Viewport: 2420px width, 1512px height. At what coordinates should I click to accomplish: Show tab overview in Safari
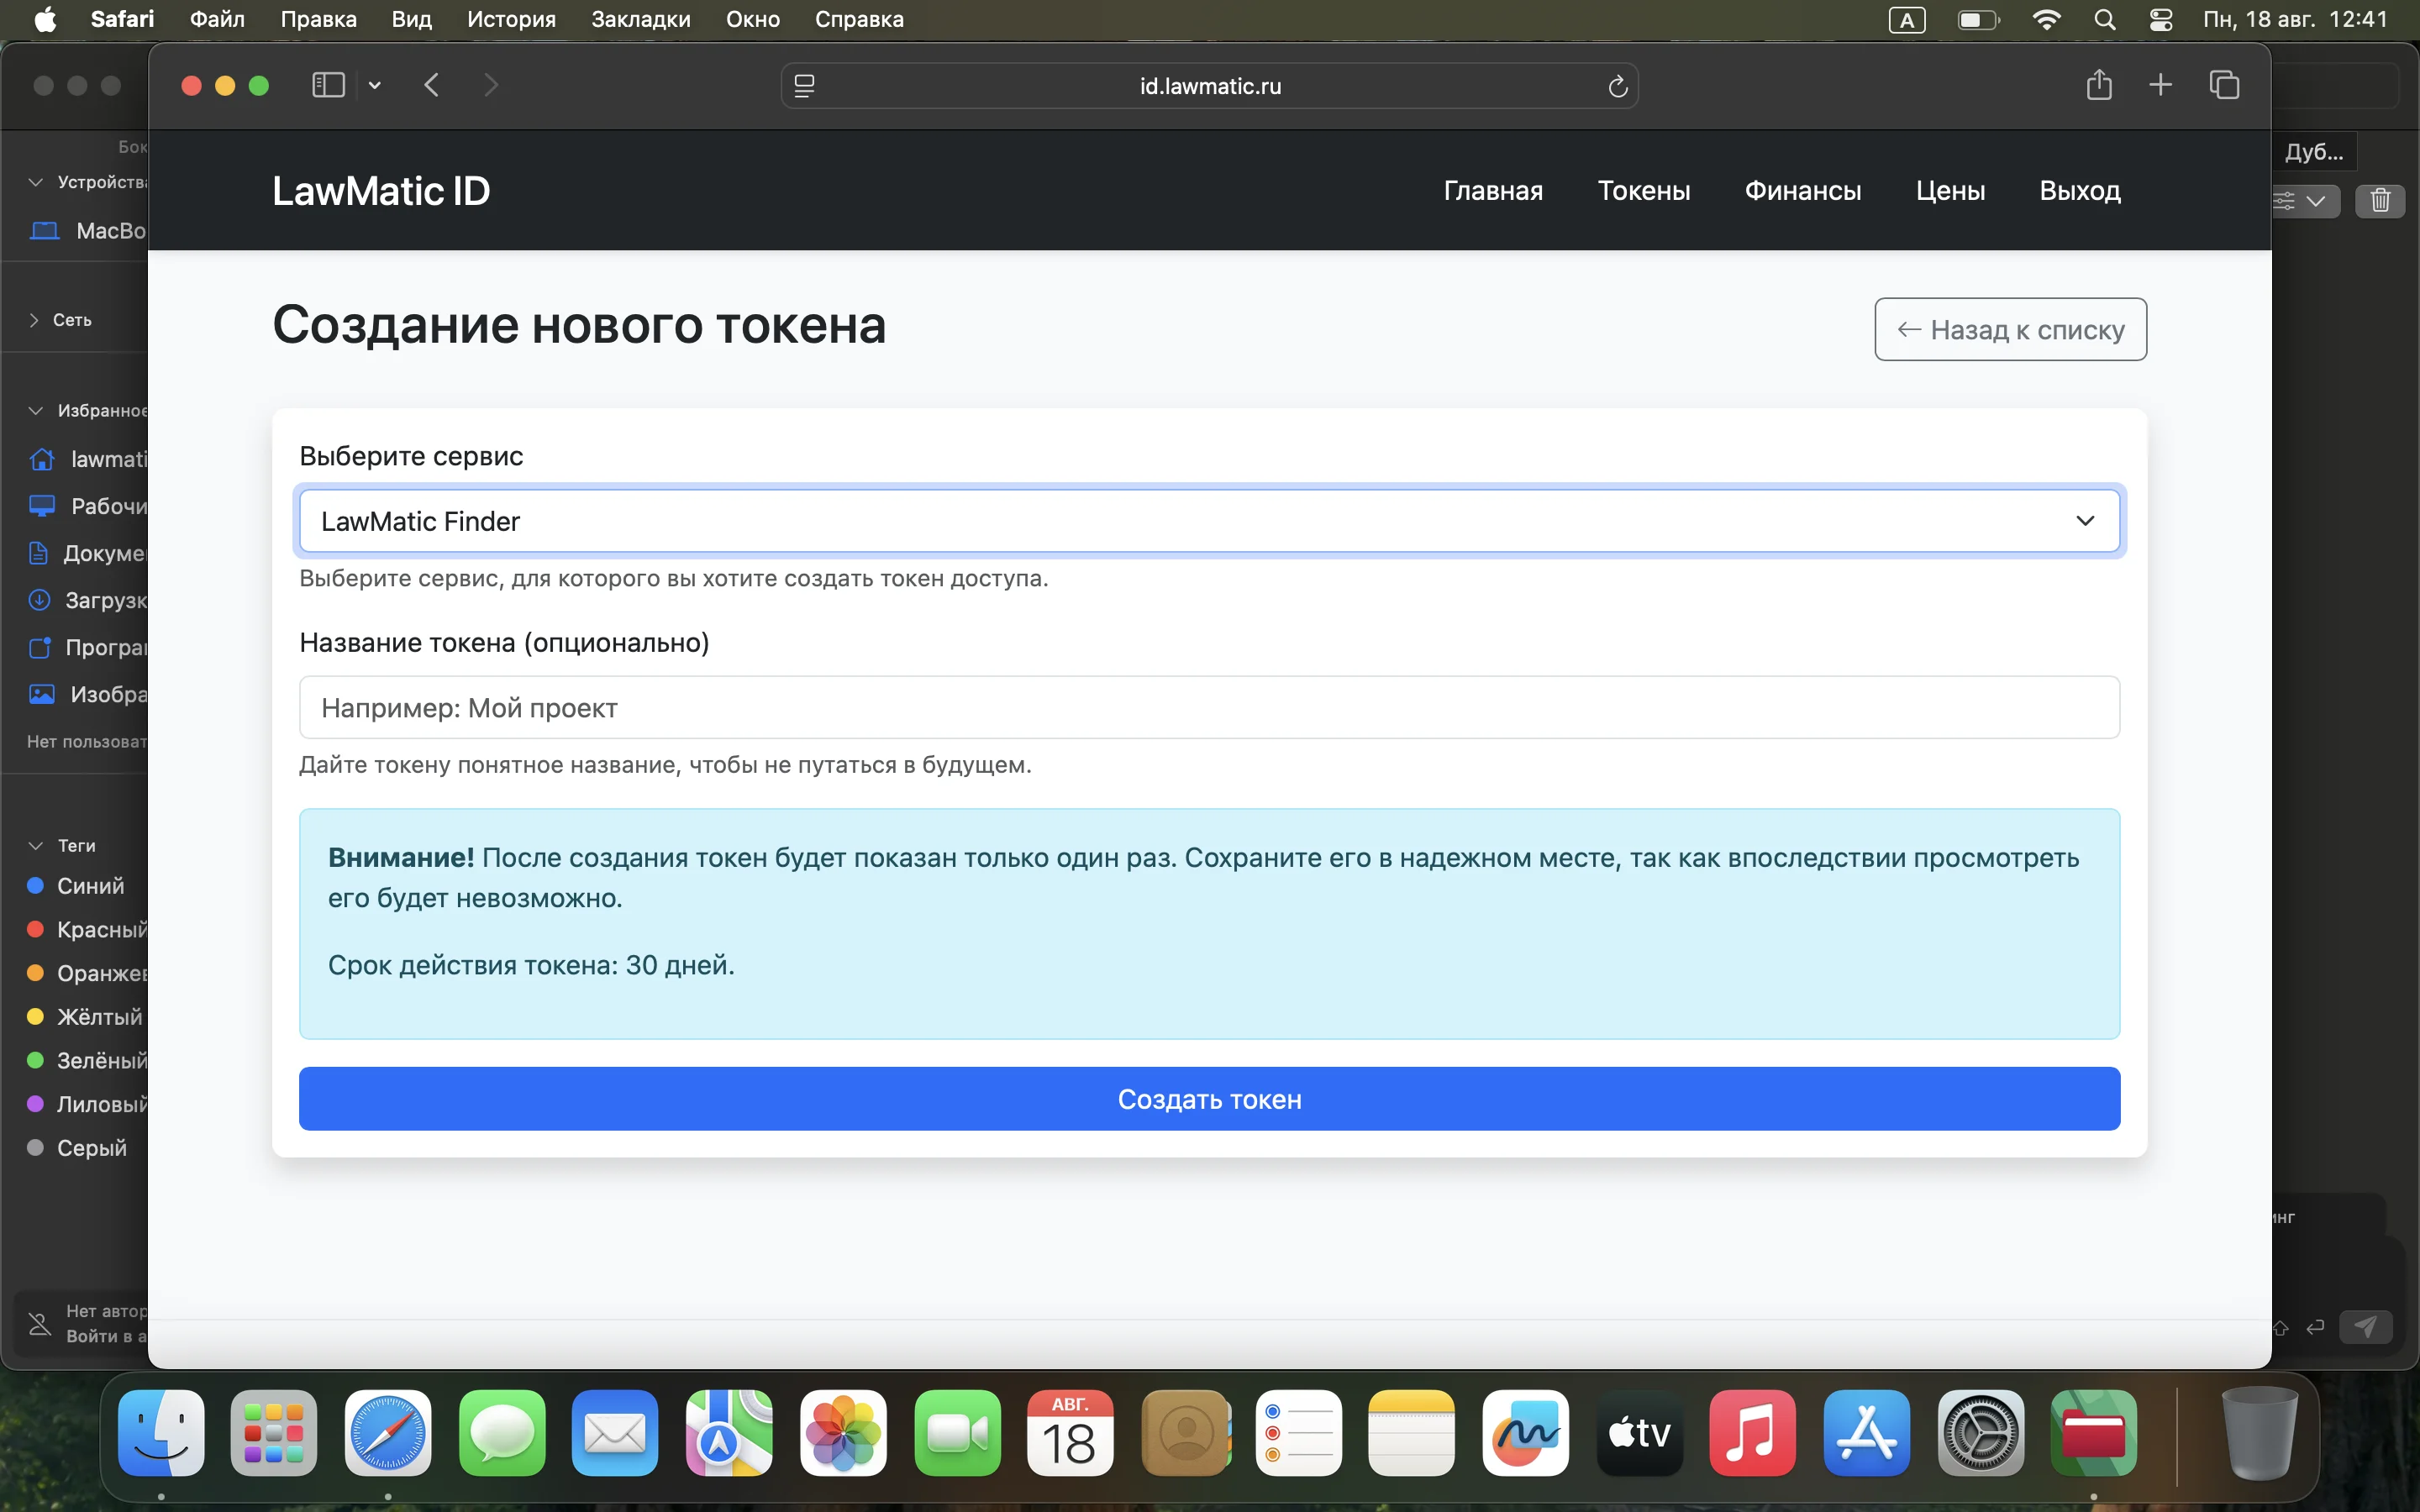coord(2224,85)
